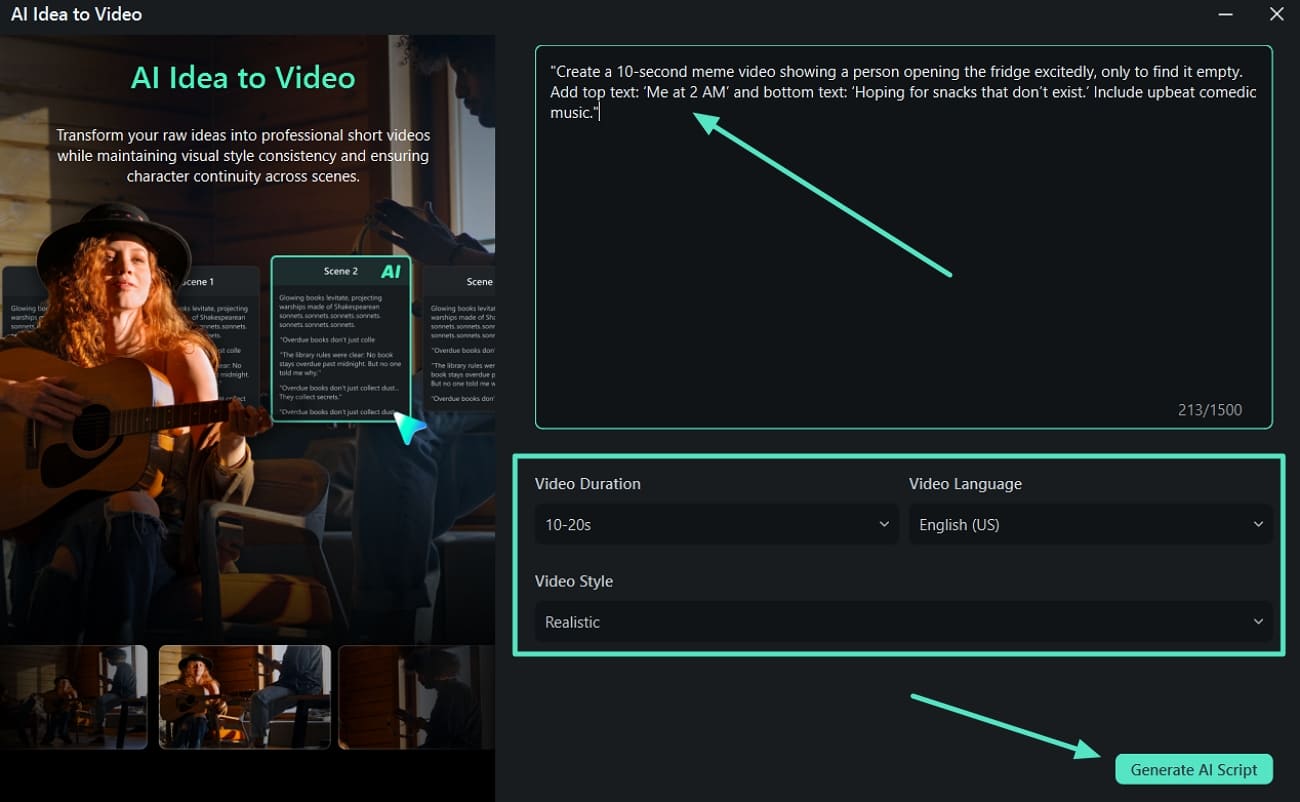Click the Transform your raw ideas description text
The width and height of the screenshot is (1300, 802).
pos(243,155)
